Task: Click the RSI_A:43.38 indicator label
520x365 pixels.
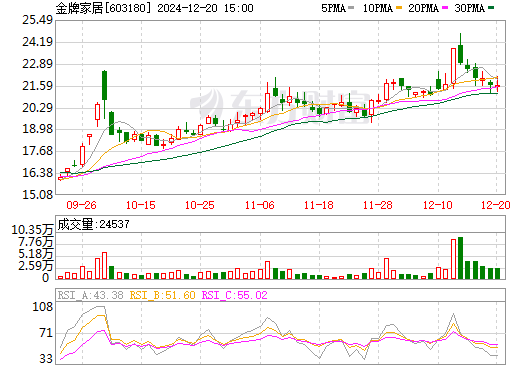Action: click(x=90, y=295)
